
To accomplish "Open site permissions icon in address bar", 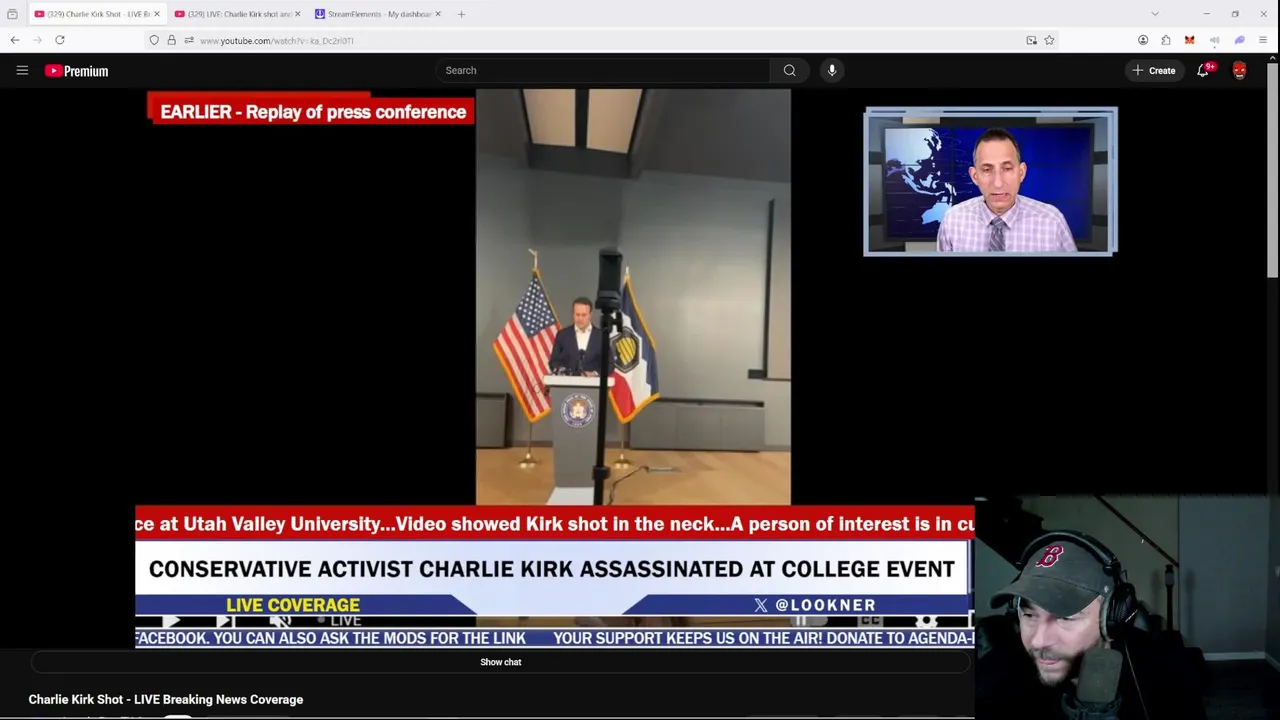I will (x=188, y=40).
